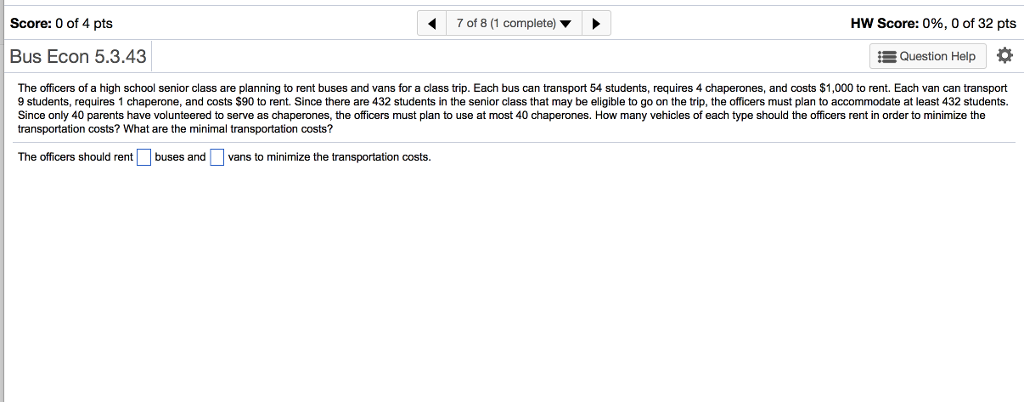
Task: Open the Question Help button
Action: click(x=930, y=56)
